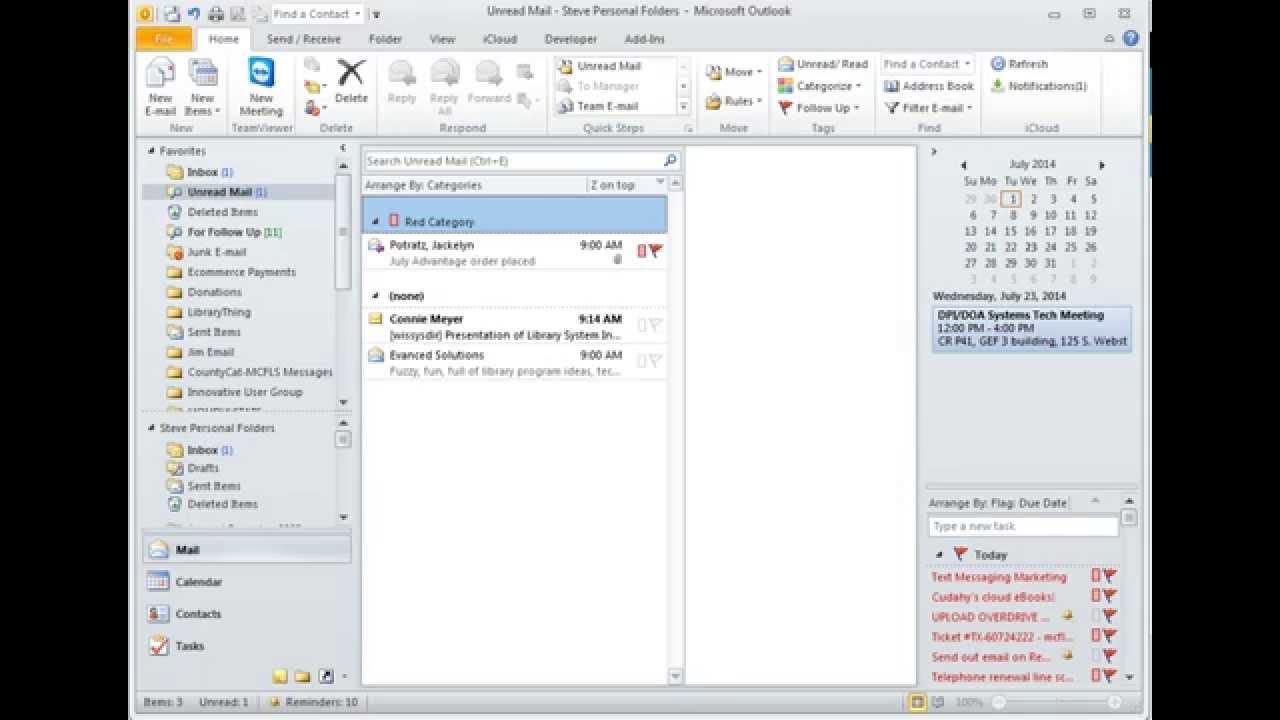This screenshot has width=1280, height=720.
Task: Expand the Quick Steps gallery
Action: point(684,106)
